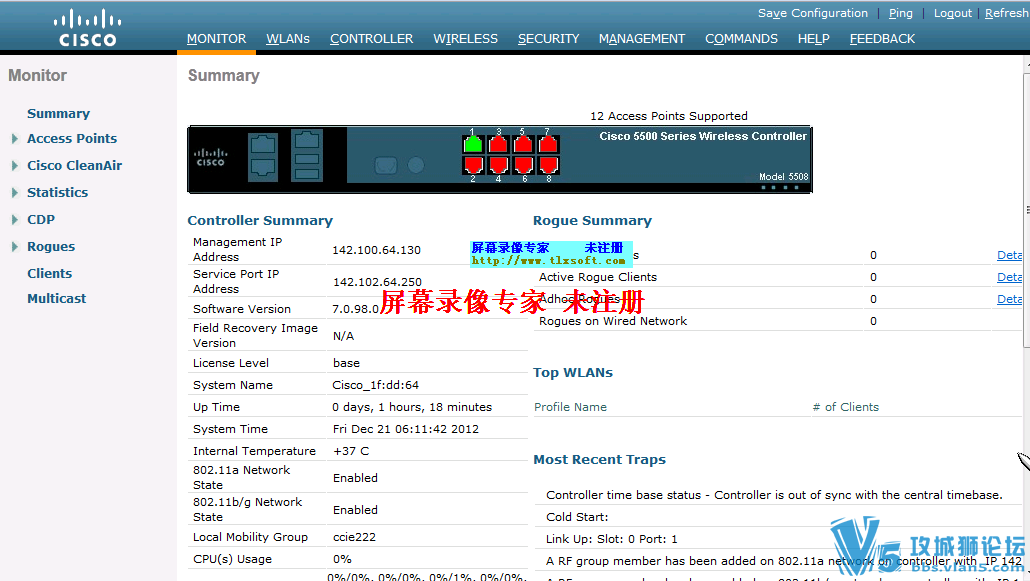This screenshot has height=581, width=1030.
Task: Open Detail link in first rogue row
Action: pyautogui.click(x=1010, y=255)
